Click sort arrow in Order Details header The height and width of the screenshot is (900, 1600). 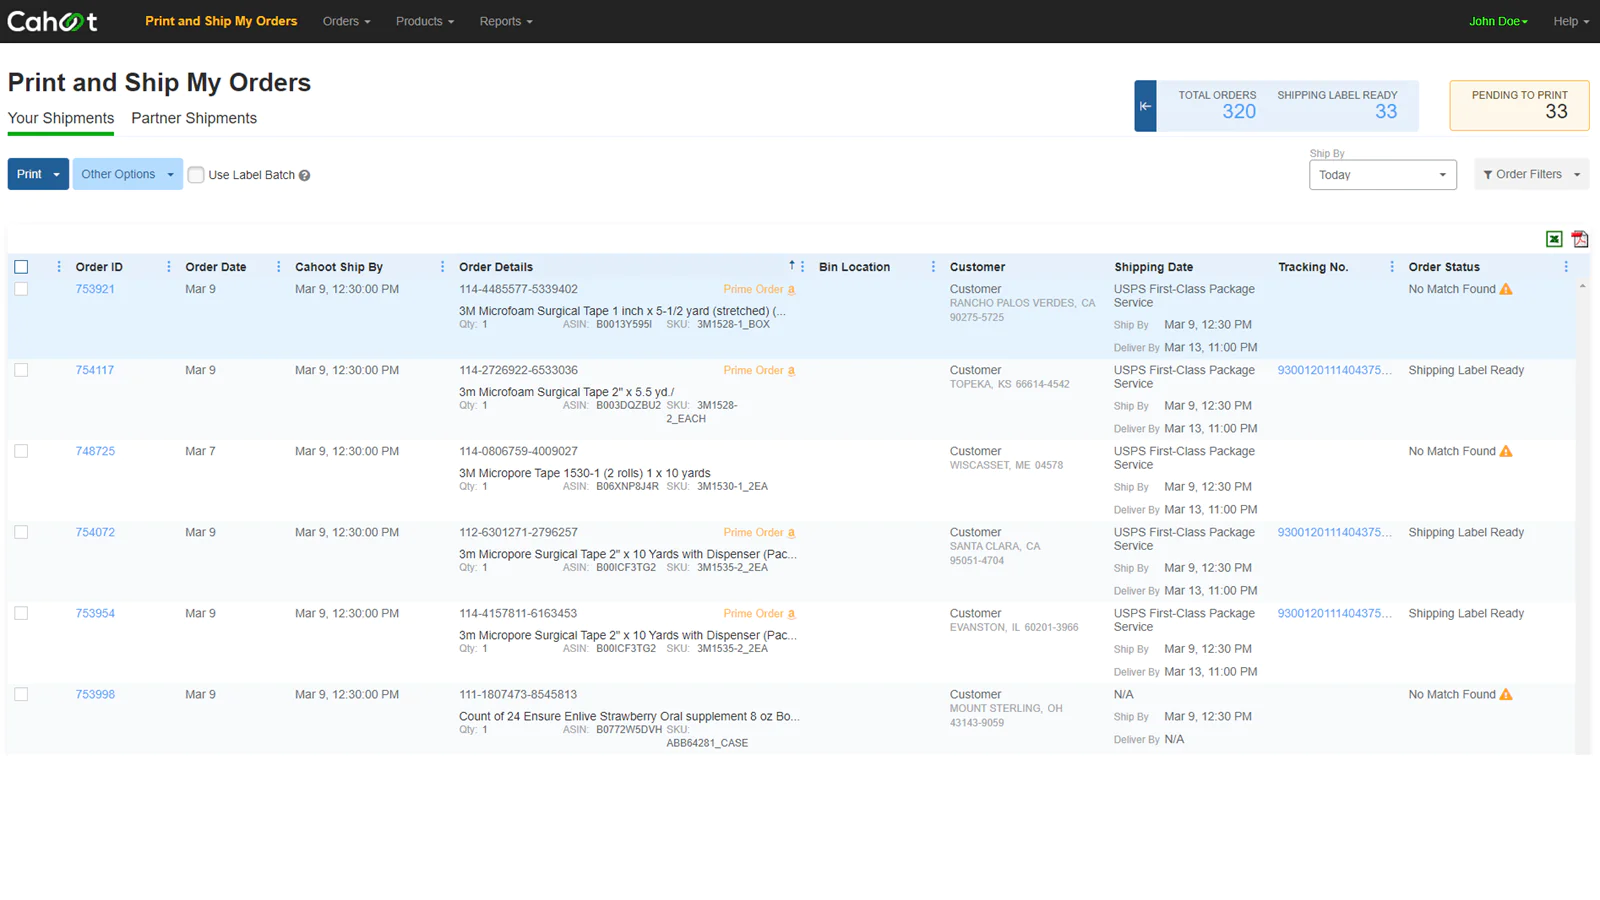pyautogui.click(x=791, y=265)
